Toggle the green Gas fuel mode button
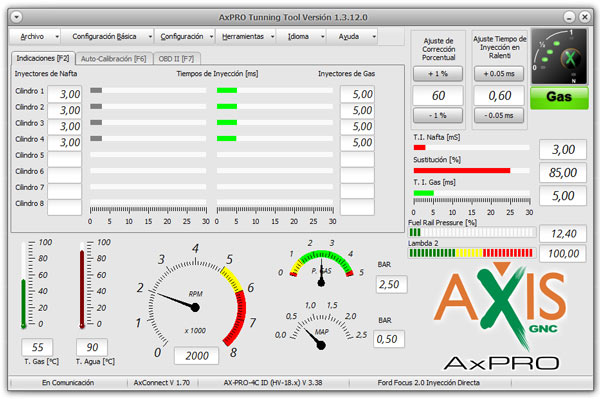The image size is (600, 399). (x=559, y=98)
